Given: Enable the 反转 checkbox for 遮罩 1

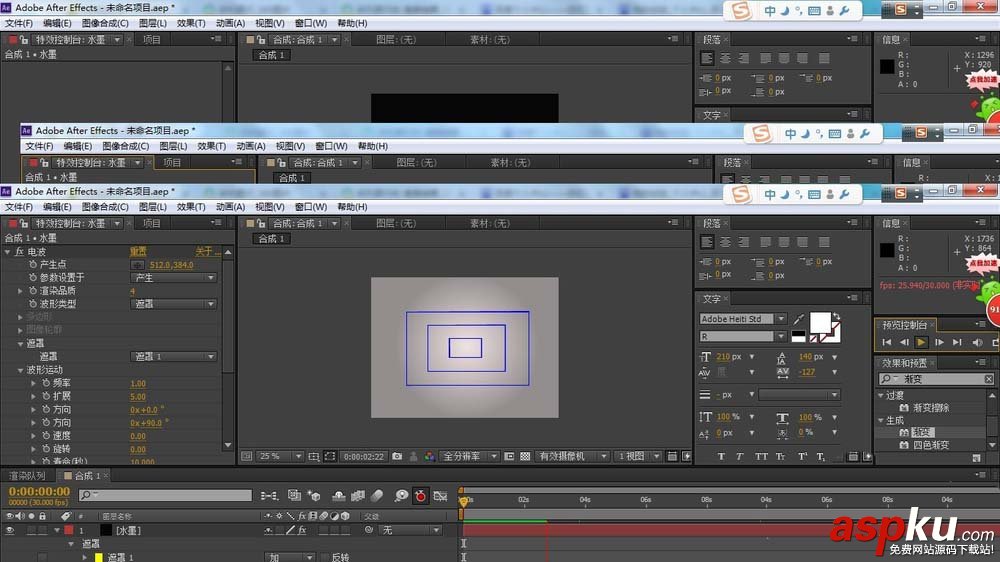Looking at the screenshot, I should click(x=322, y=557).
